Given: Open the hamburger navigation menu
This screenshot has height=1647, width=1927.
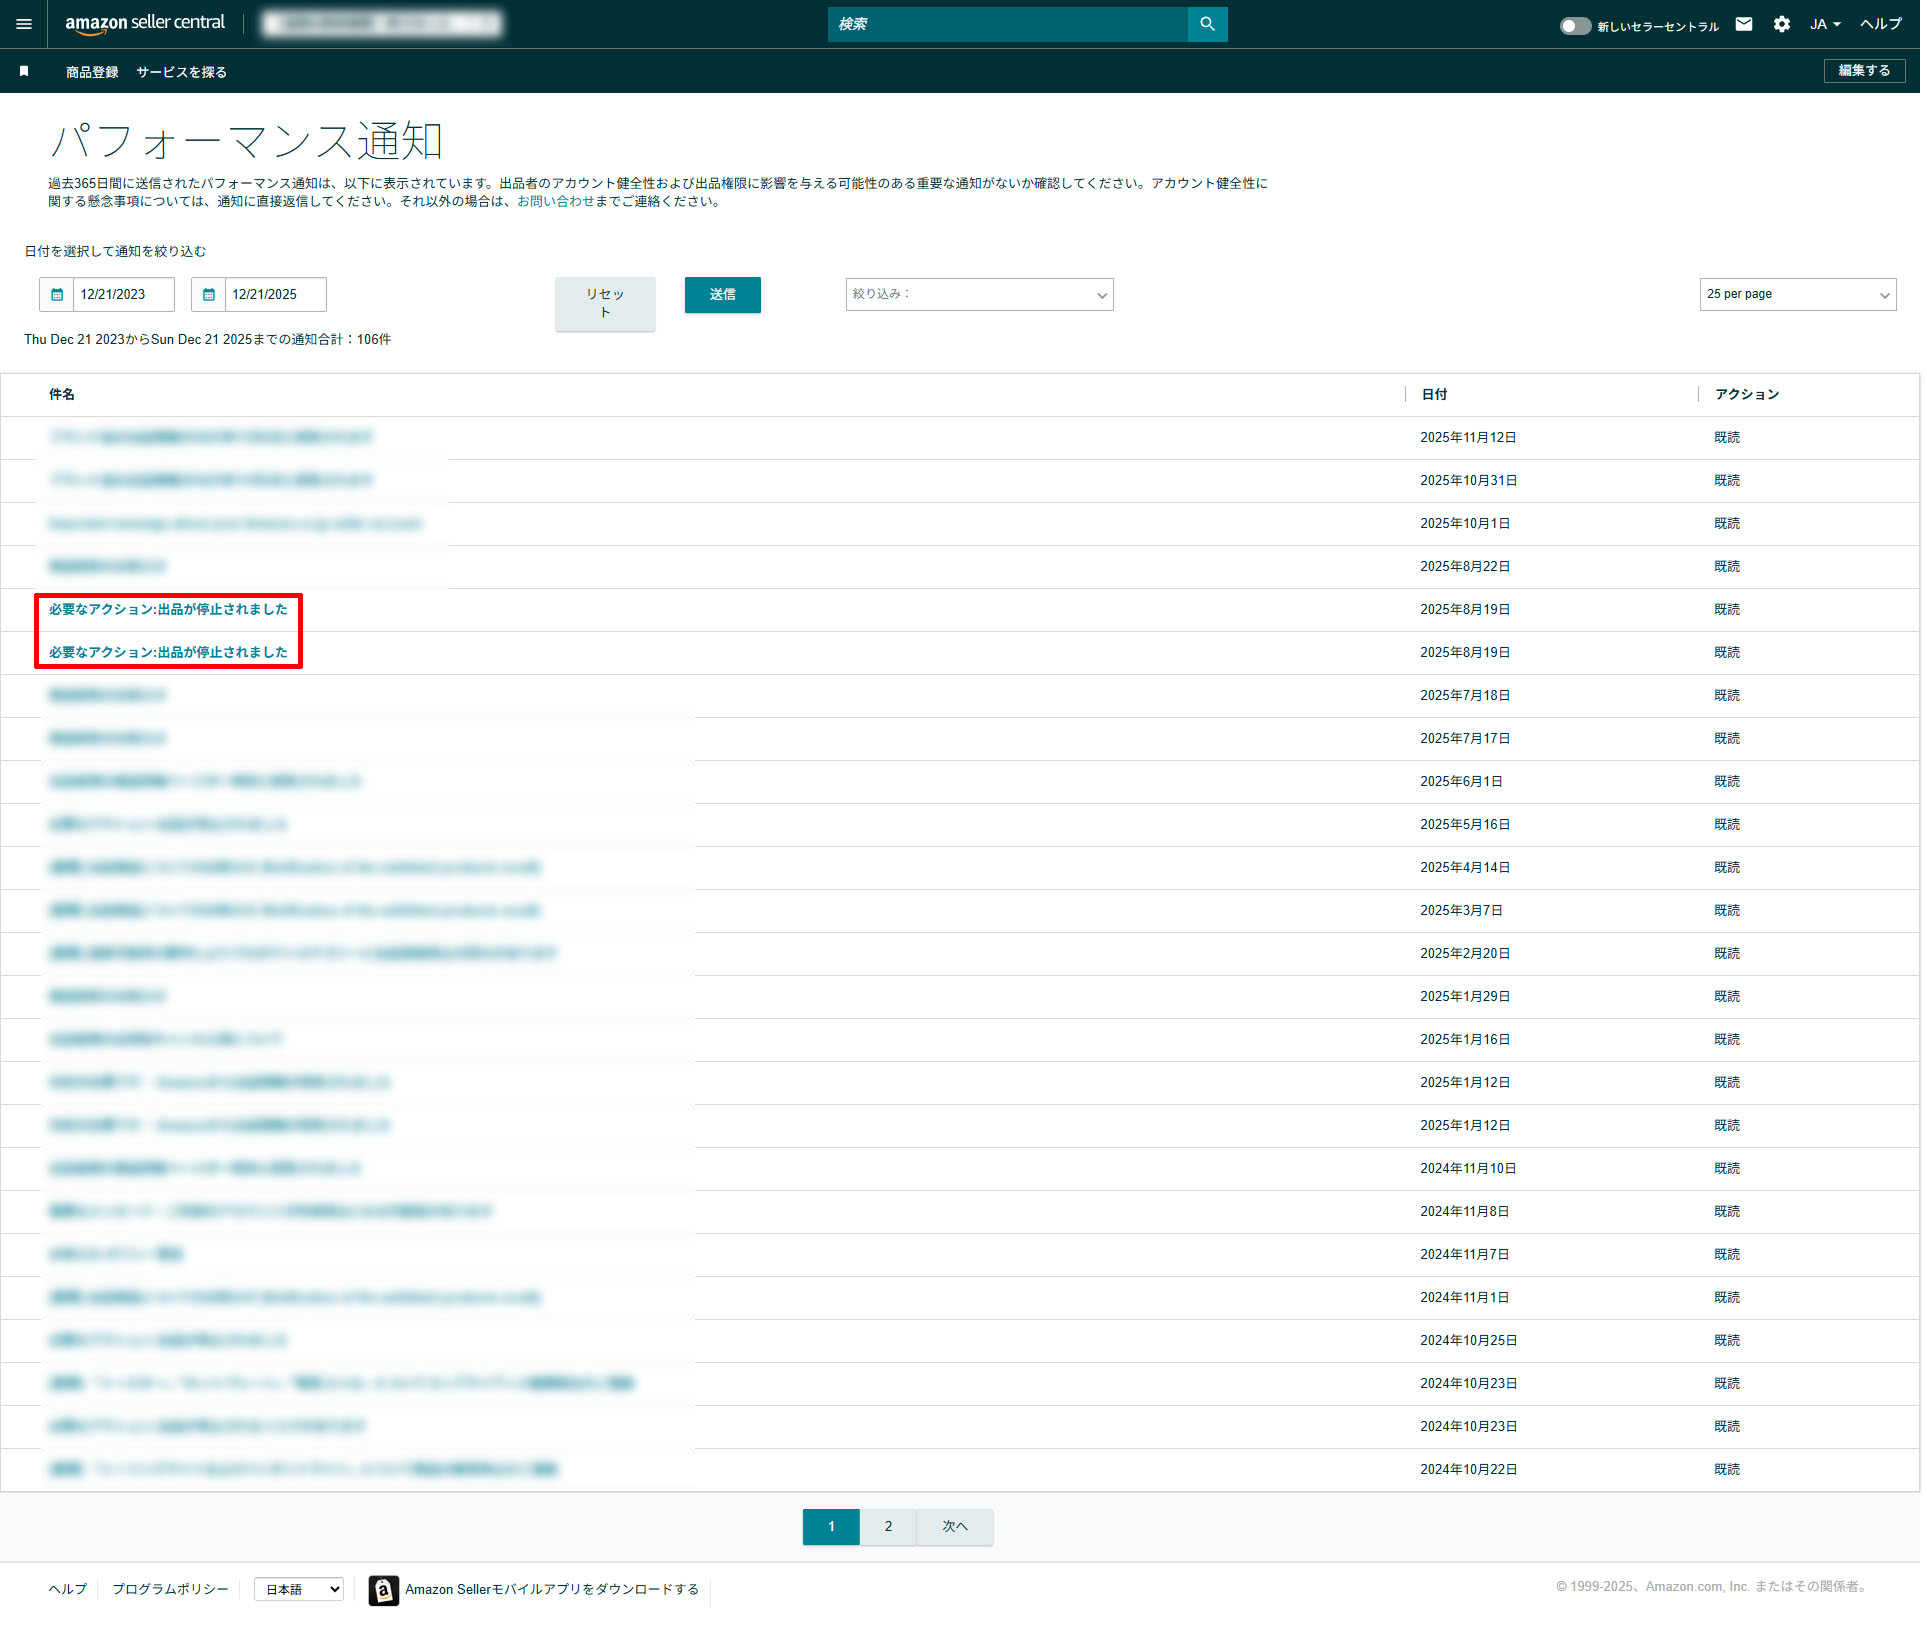Looking at the screenshot, I should click(x=24, y=24).
